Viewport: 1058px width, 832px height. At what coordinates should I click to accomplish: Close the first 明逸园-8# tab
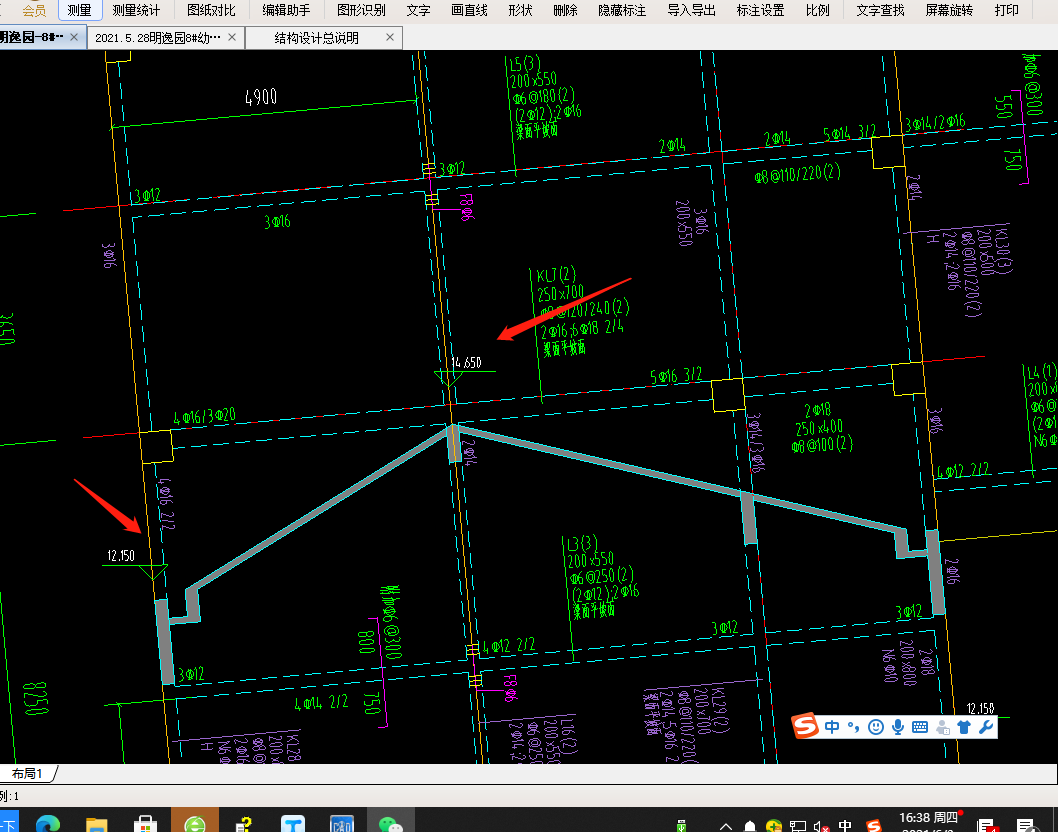pos(74,37)
